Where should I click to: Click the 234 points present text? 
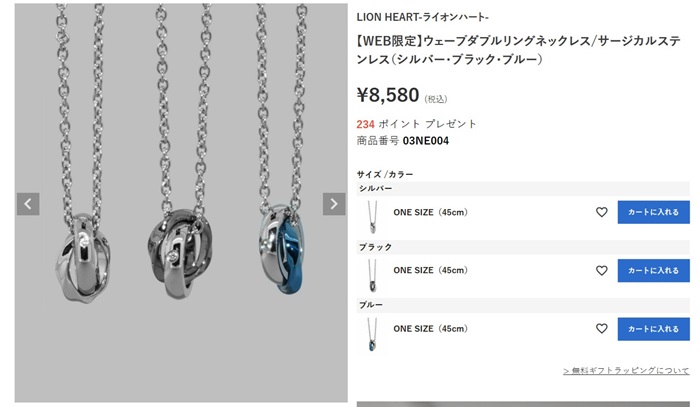[x=416, y=124]
